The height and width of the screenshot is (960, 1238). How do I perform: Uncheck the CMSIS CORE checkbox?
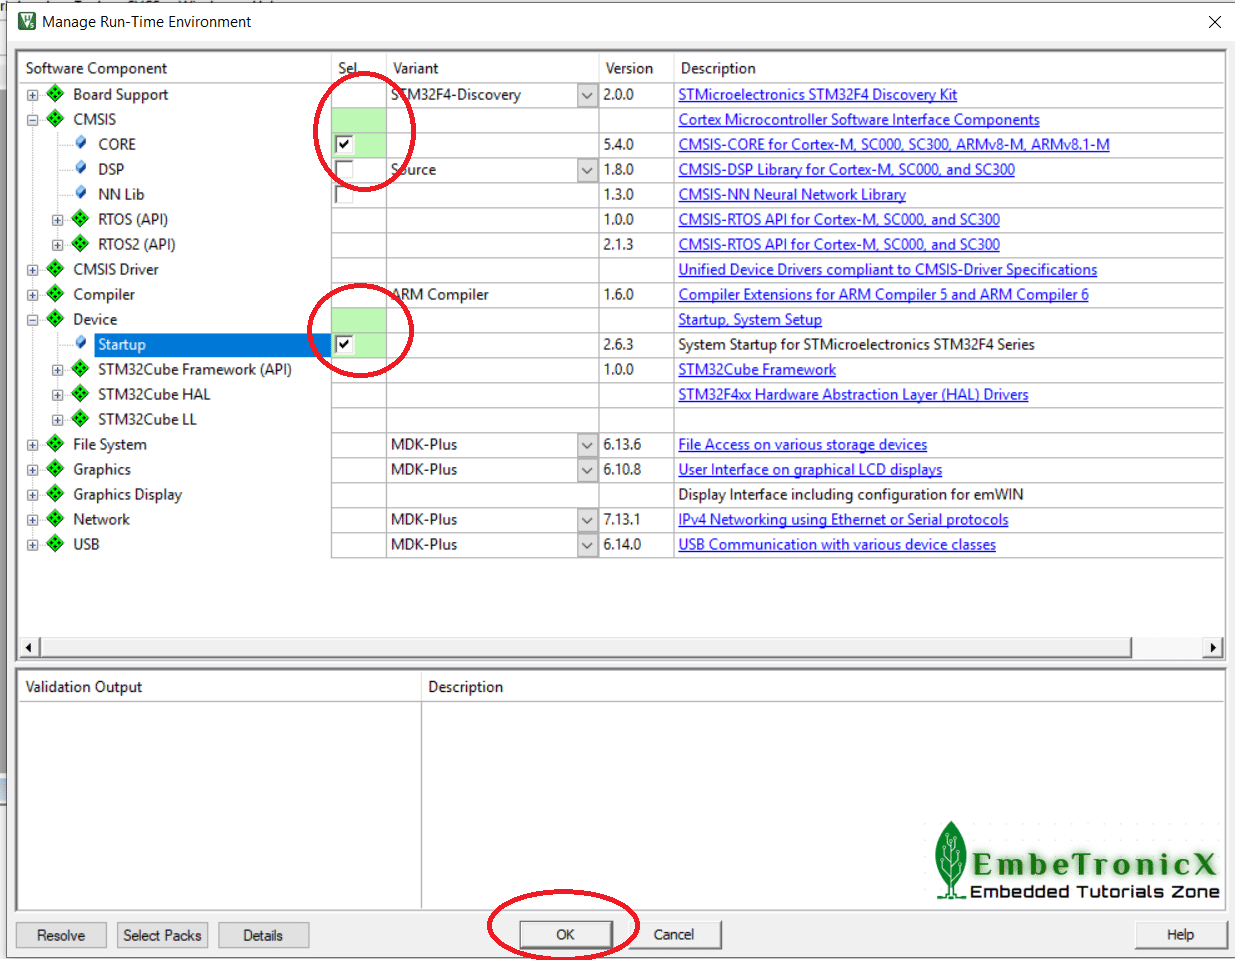[x=344, y=144]
